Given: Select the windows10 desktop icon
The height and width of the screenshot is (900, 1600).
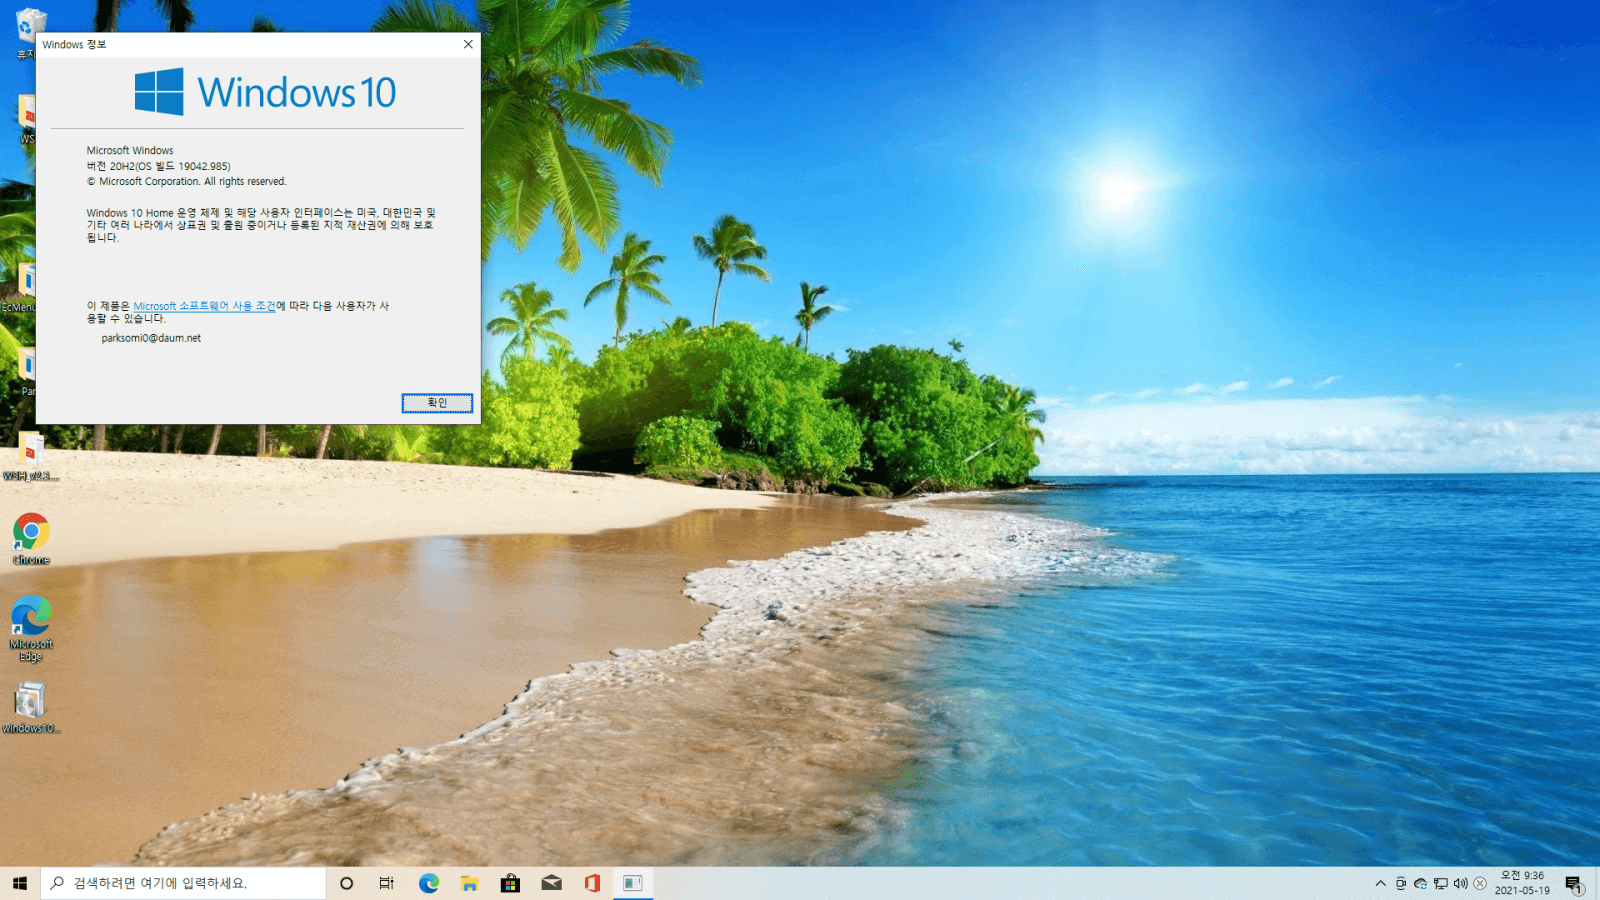Looking at the screenshot, I should pos(31,708).
